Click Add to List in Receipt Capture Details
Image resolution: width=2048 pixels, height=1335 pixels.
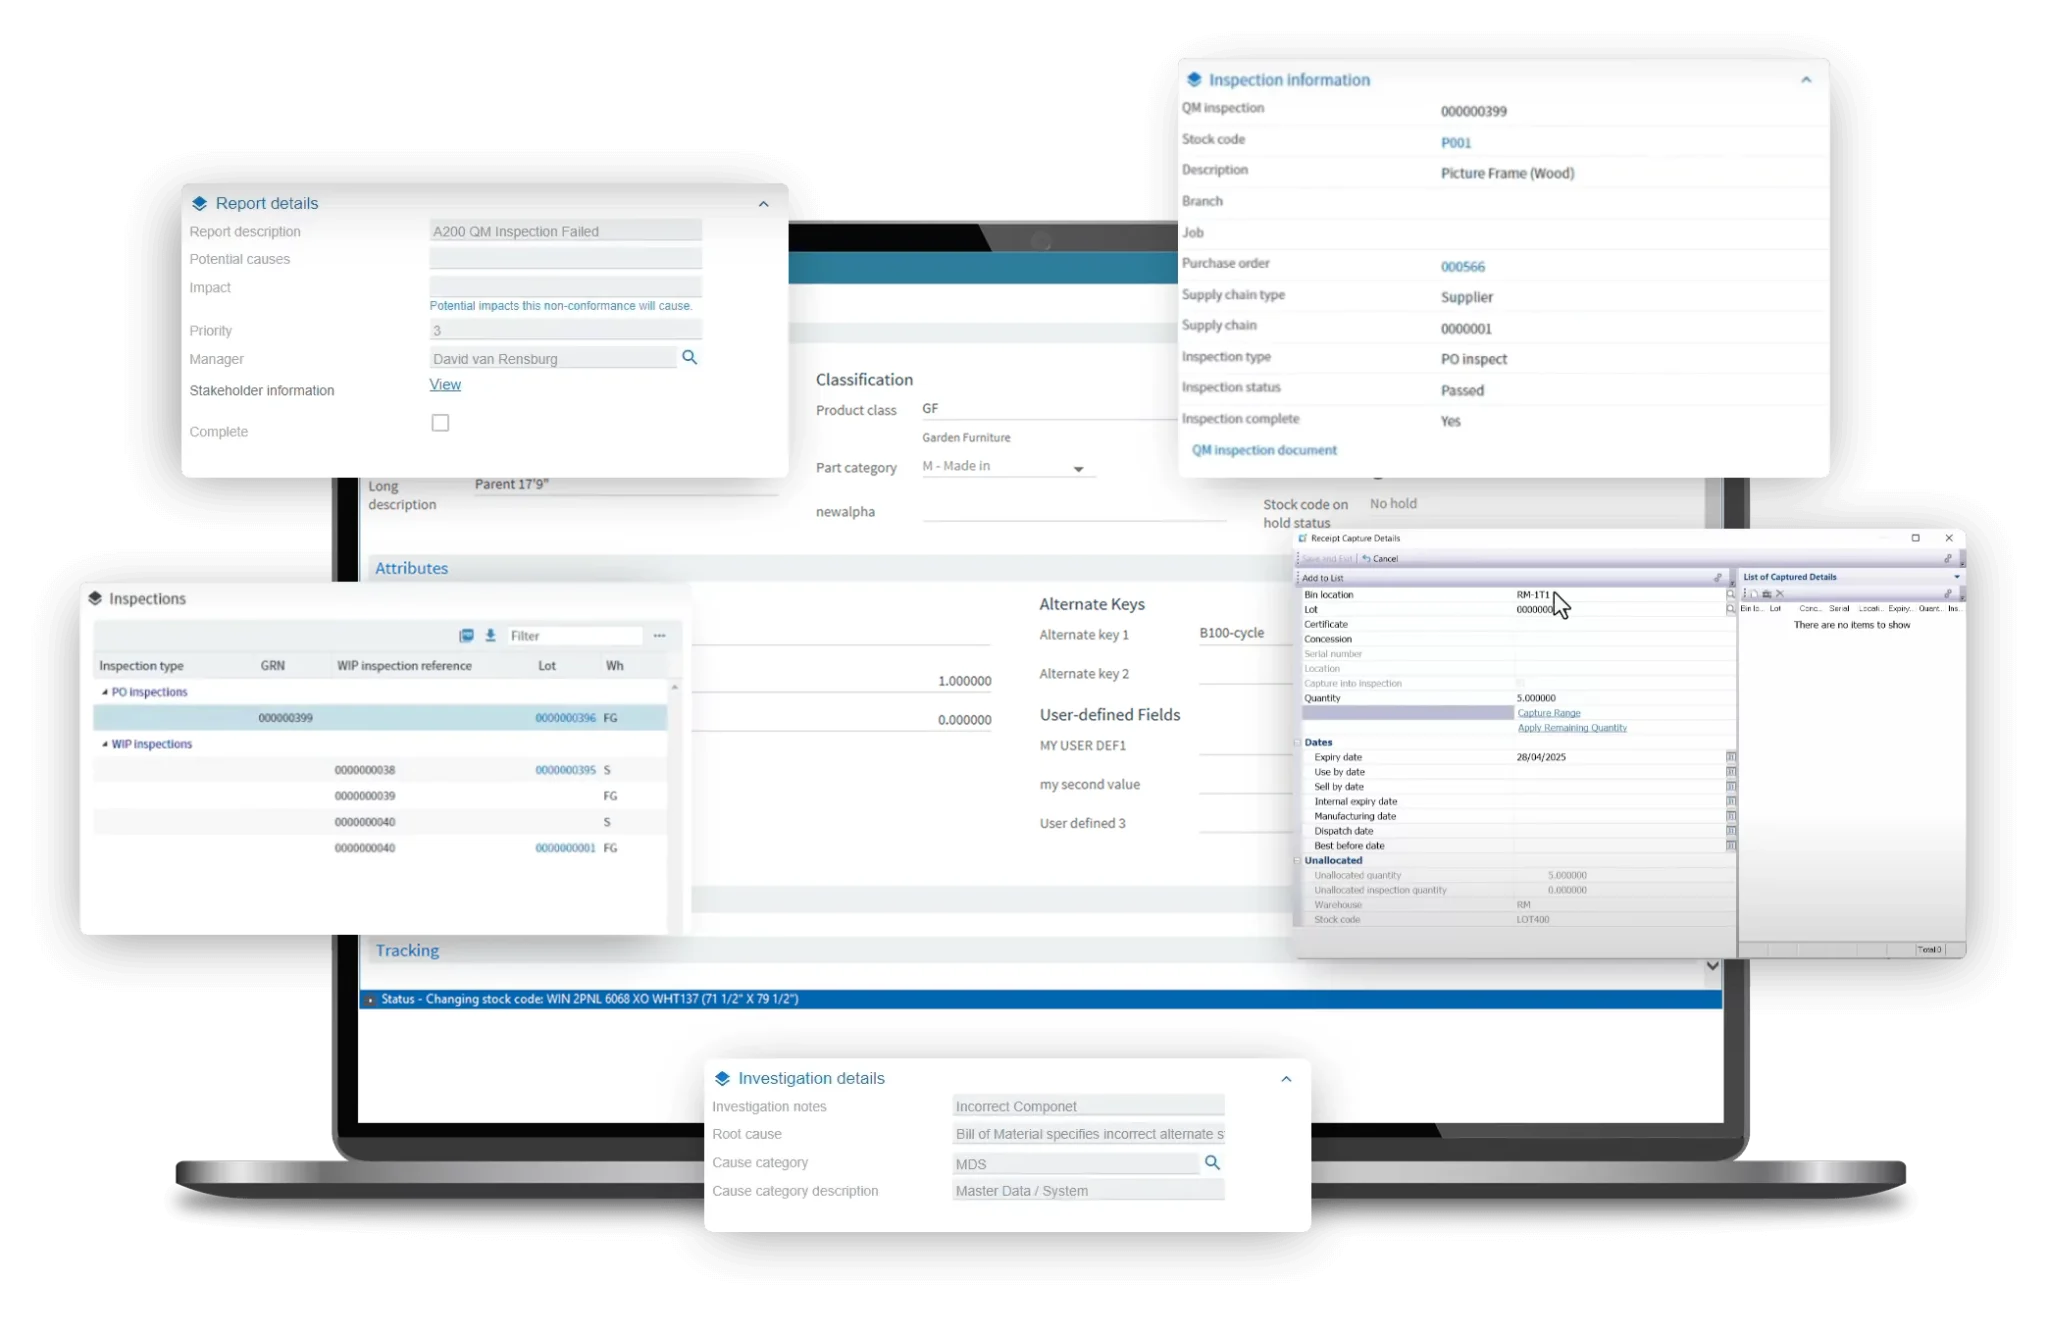(x=1323, y=578)
